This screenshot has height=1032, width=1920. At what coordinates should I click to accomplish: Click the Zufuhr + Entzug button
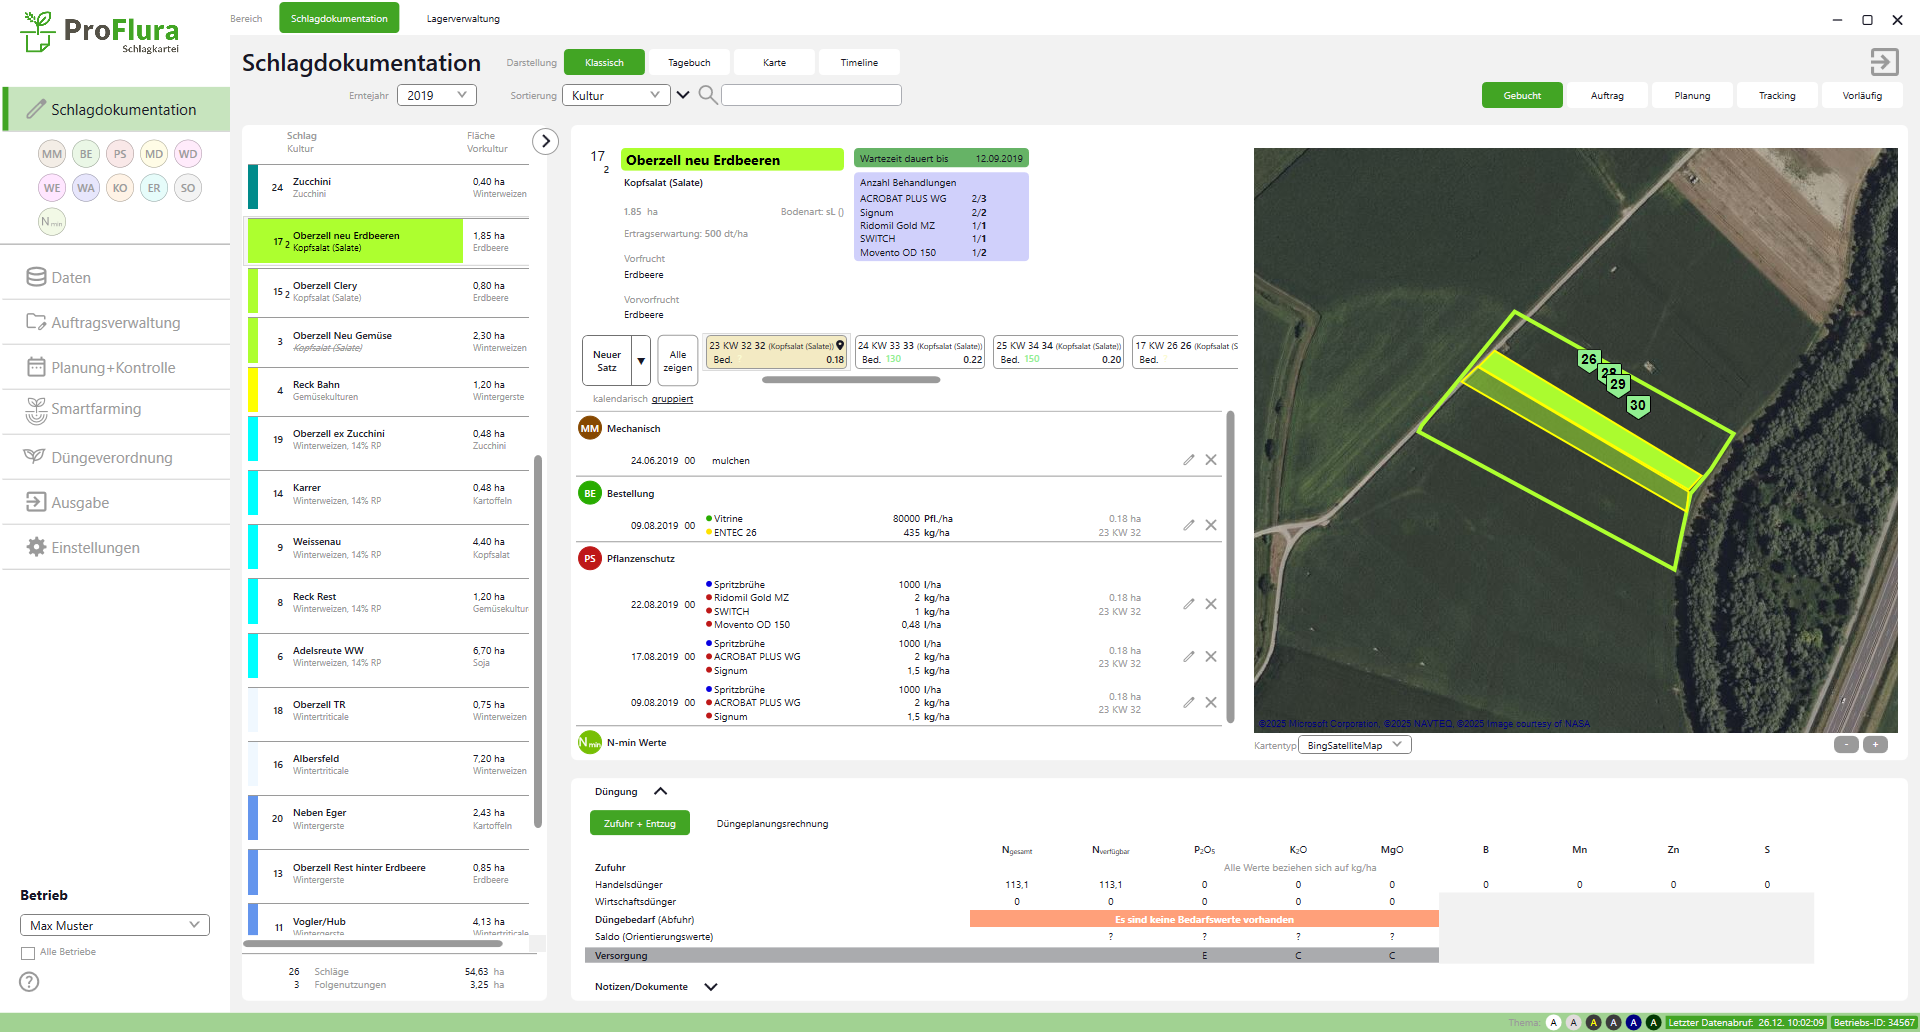639,824
